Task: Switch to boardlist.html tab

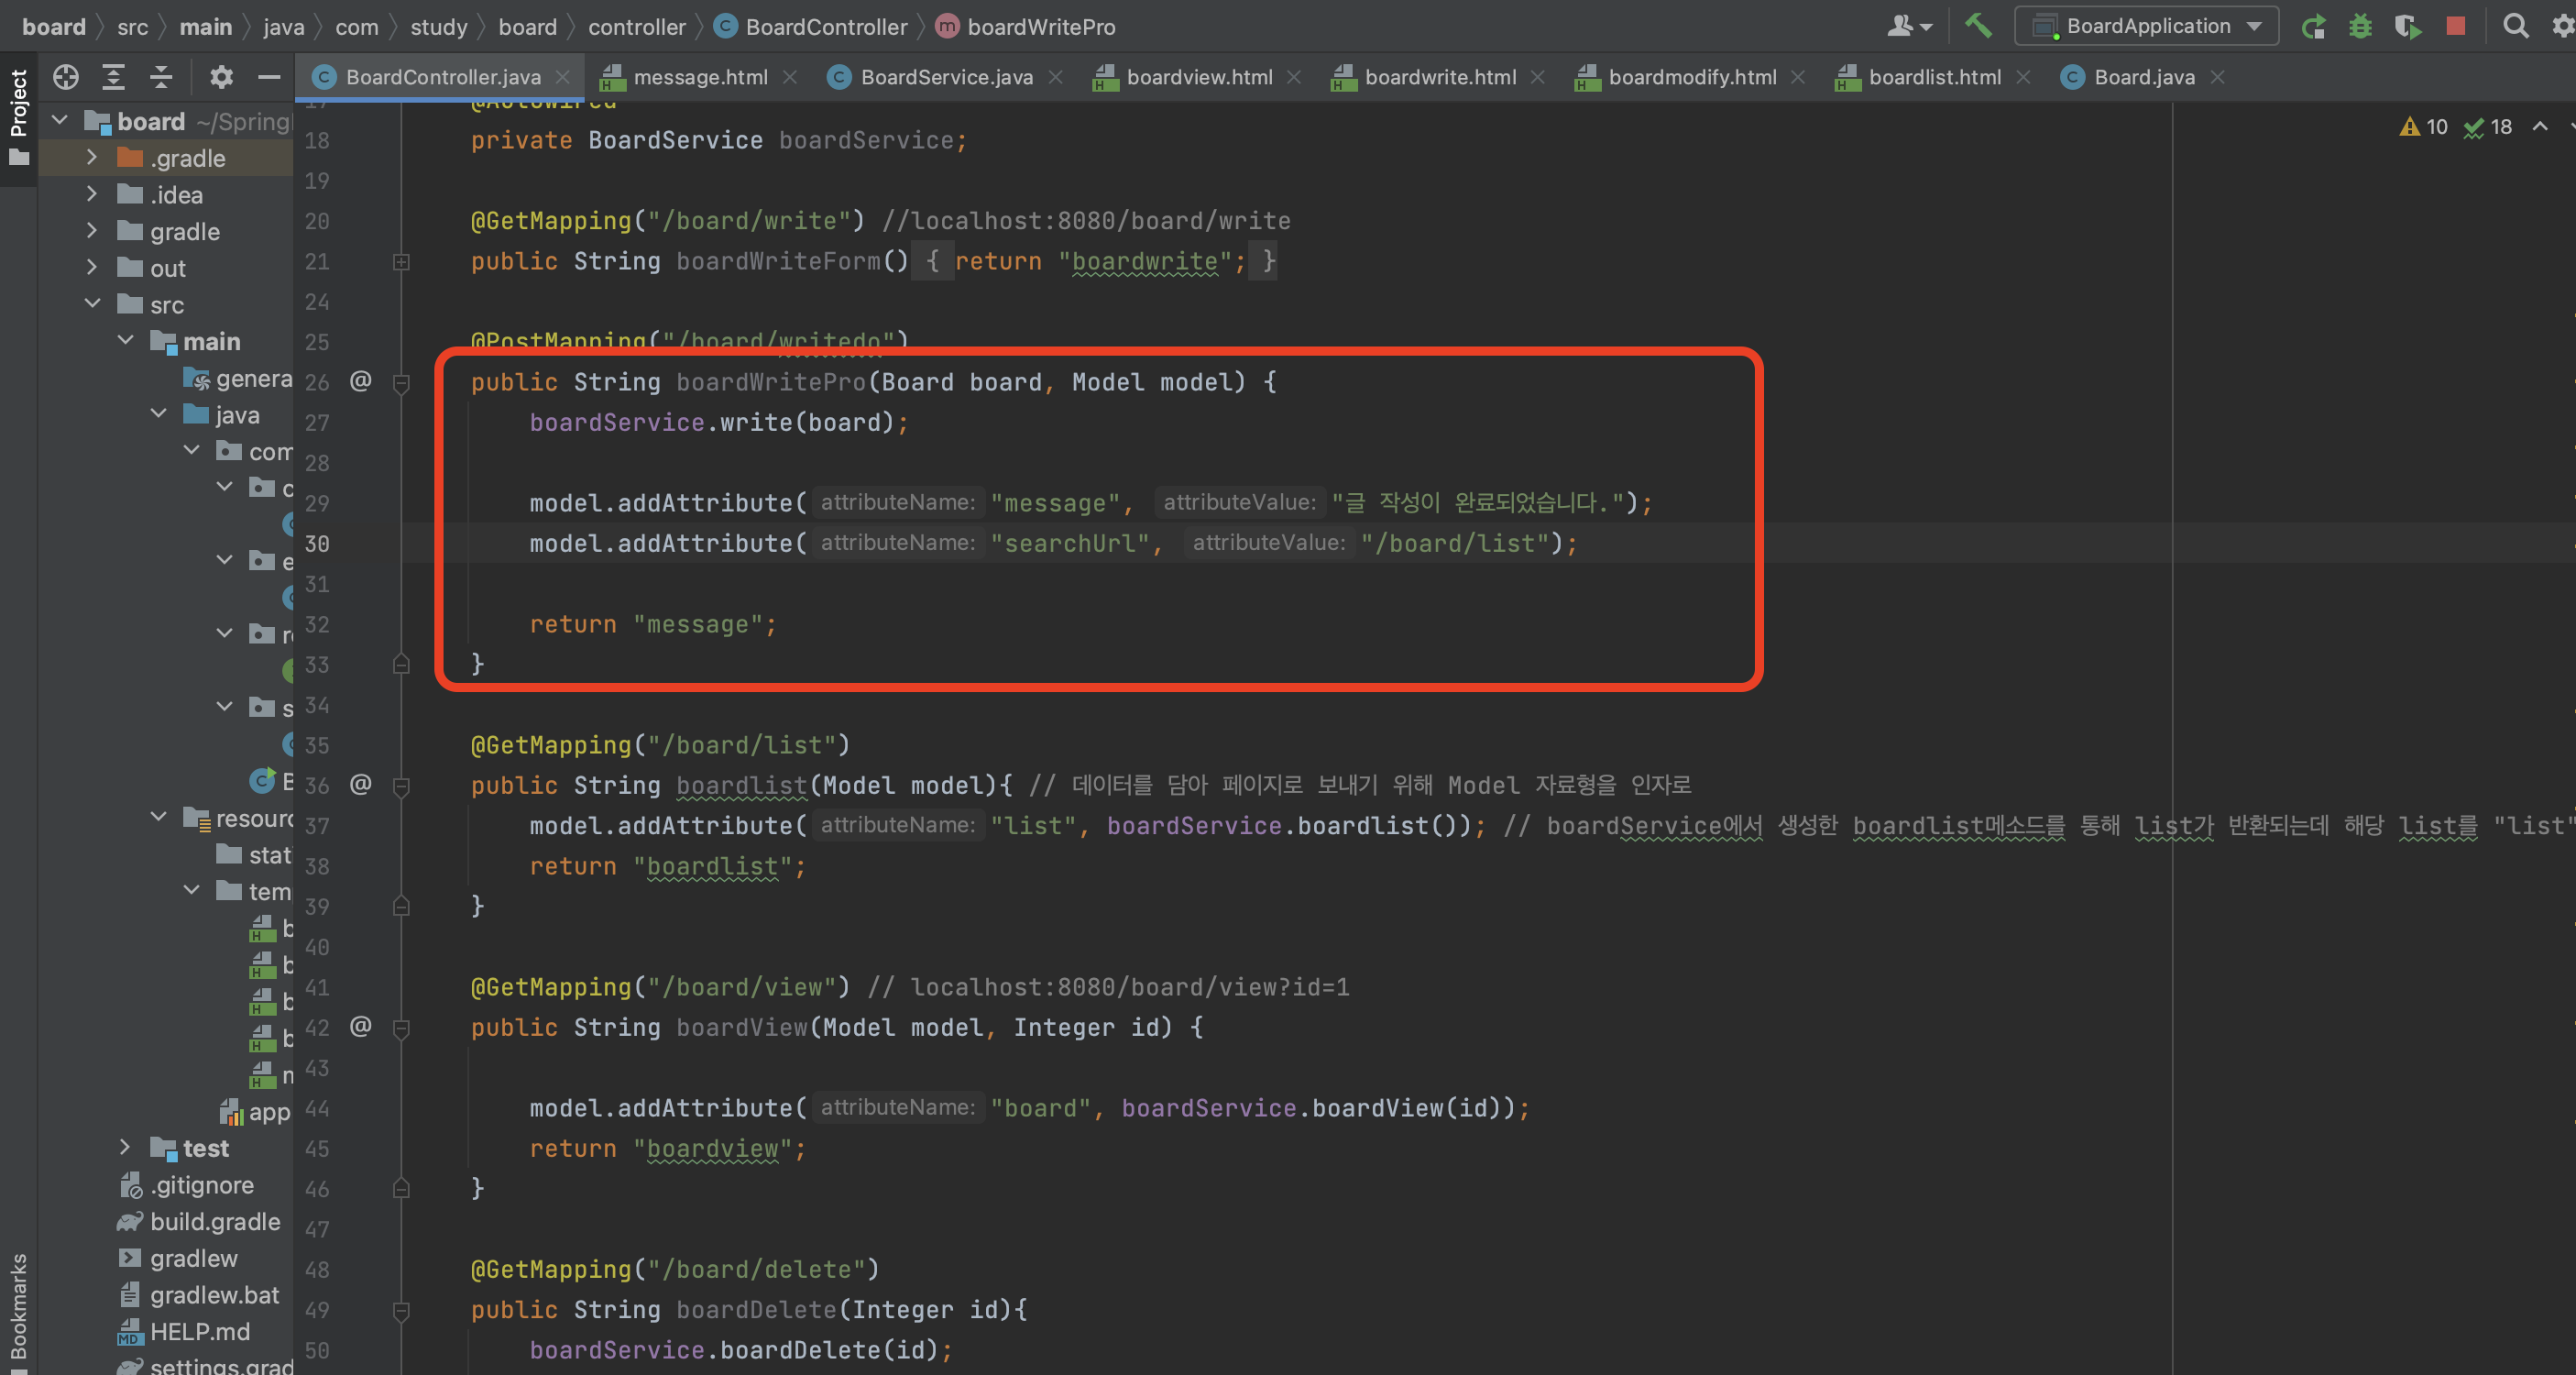Action: (x=1933, y=77)
